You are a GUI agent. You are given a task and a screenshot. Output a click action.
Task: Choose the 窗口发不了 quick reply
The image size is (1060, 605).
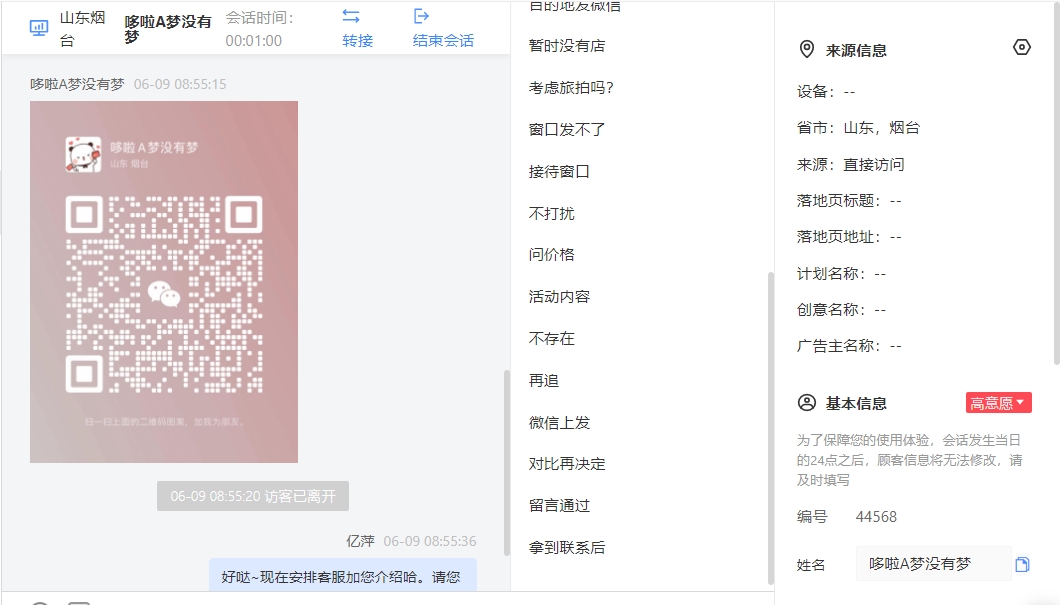coord(567,130)
